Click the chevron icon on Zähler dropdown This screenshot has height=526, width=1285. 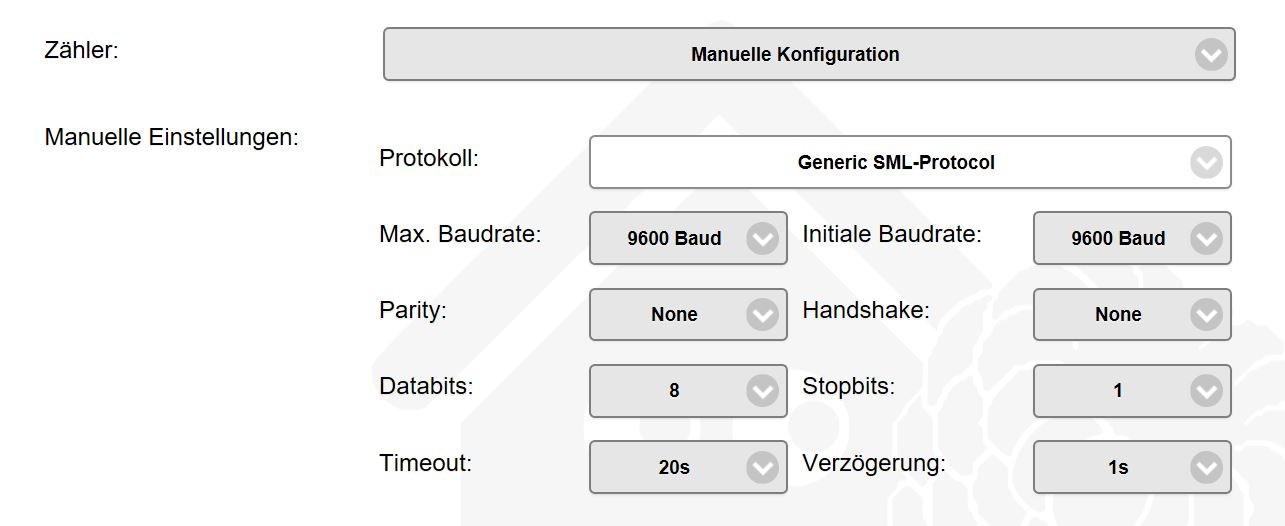pyautogui.click(x=1210, y=55)
